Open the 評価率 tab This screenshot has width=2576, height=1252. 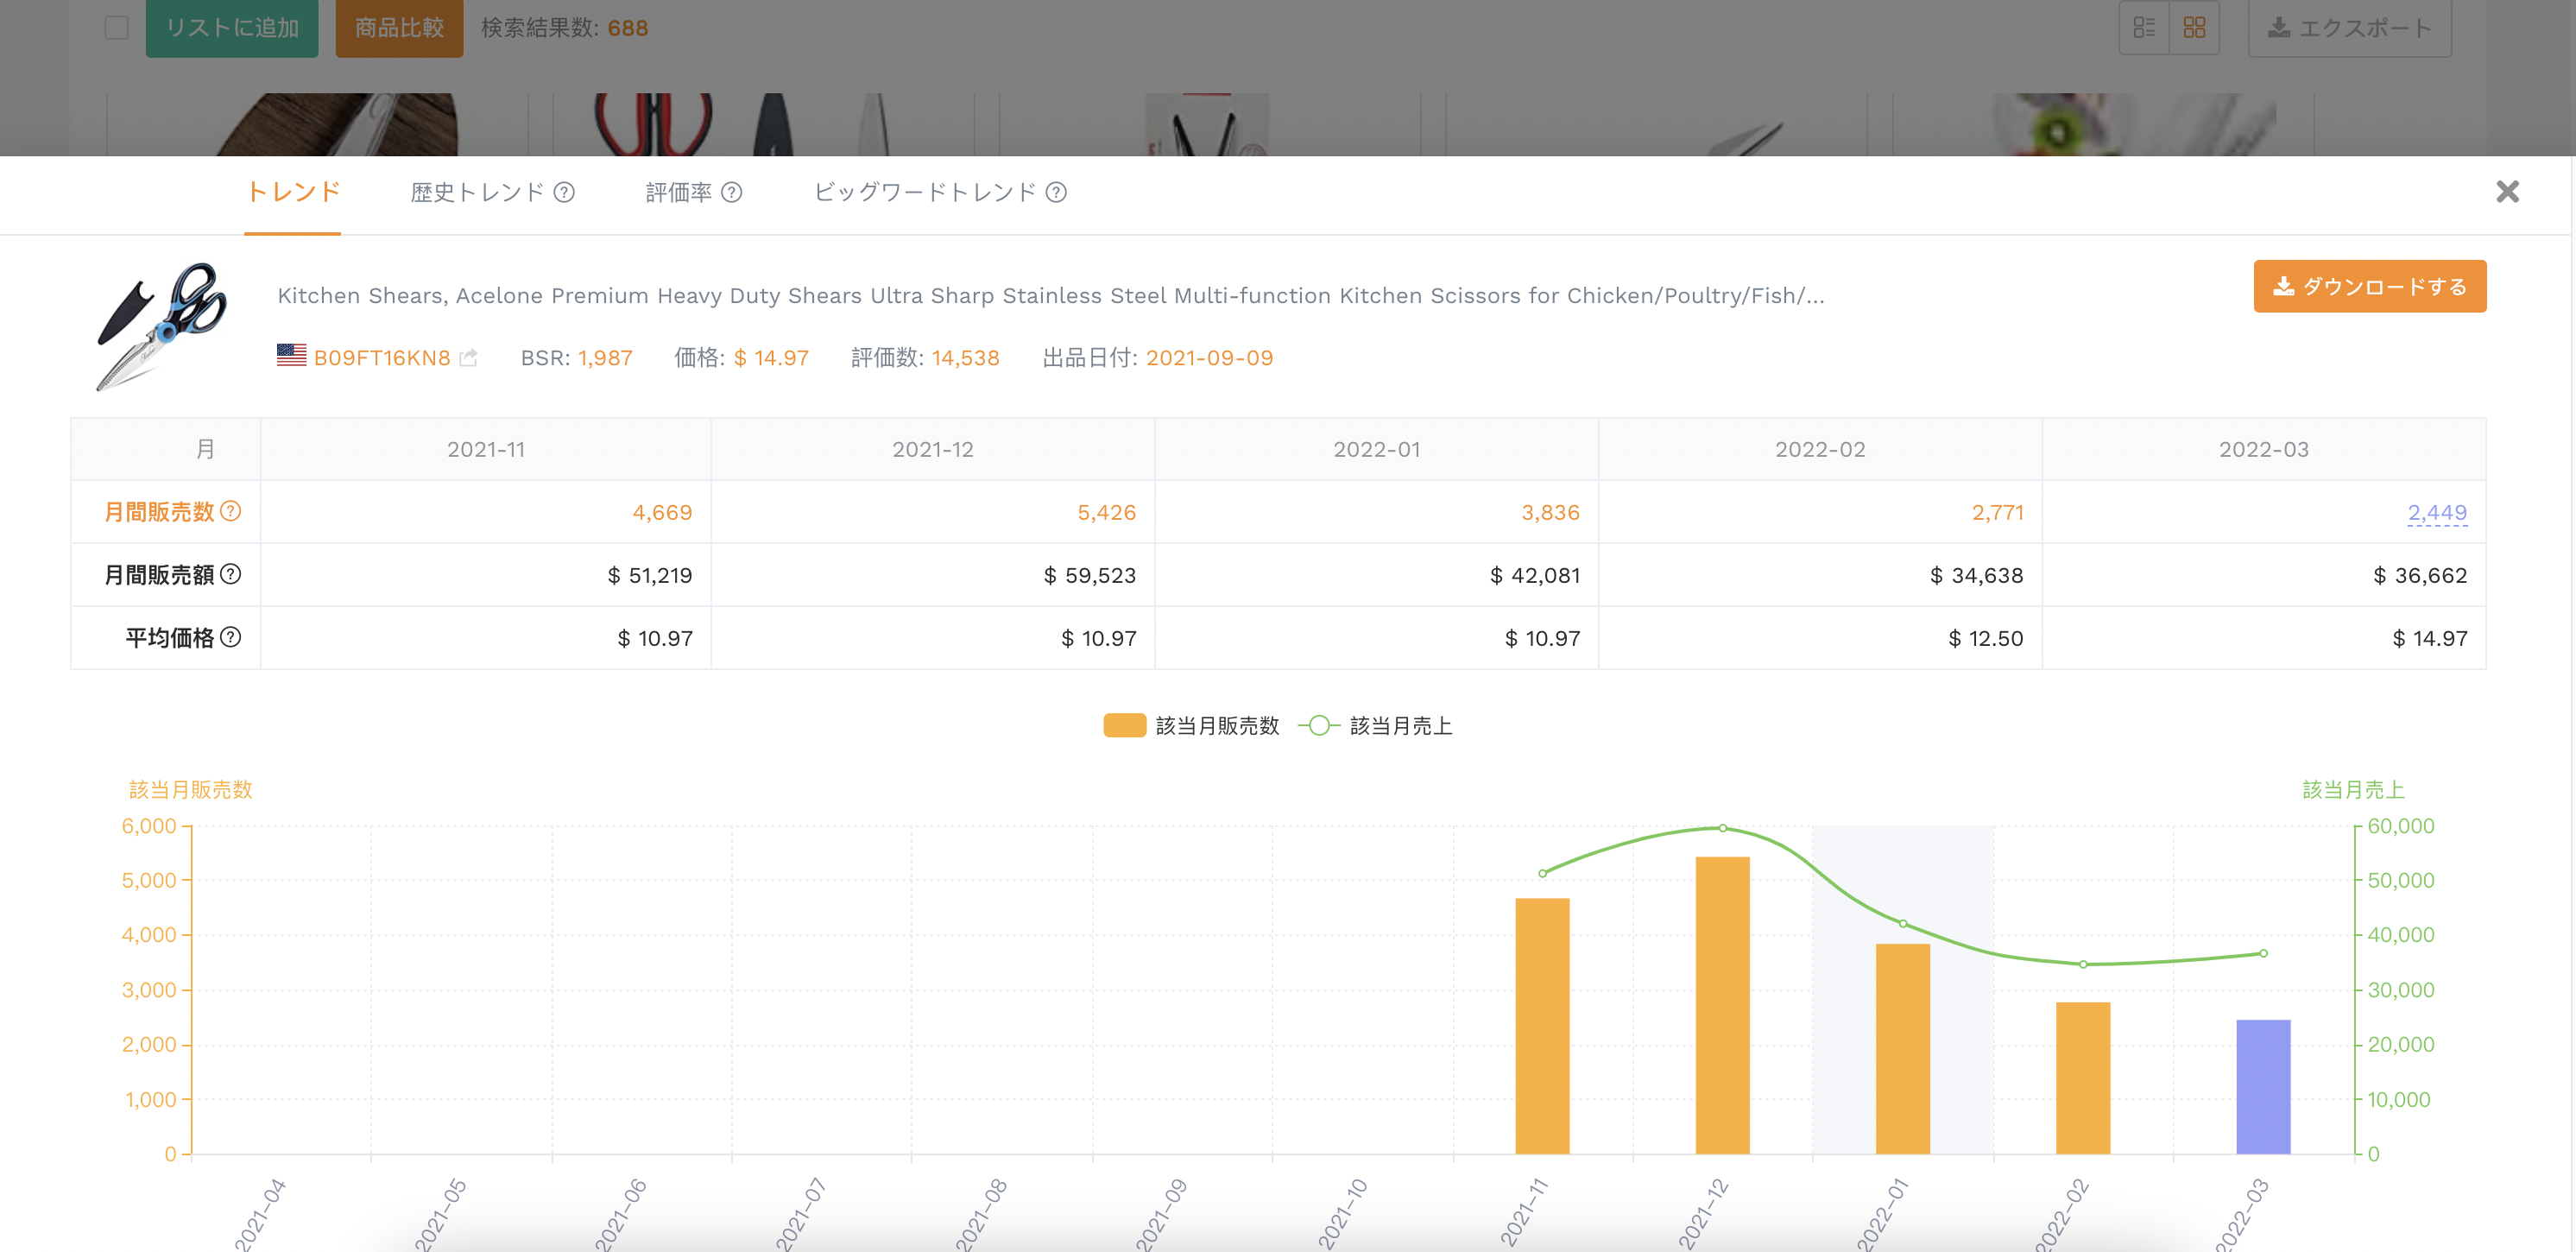[679, 192]
